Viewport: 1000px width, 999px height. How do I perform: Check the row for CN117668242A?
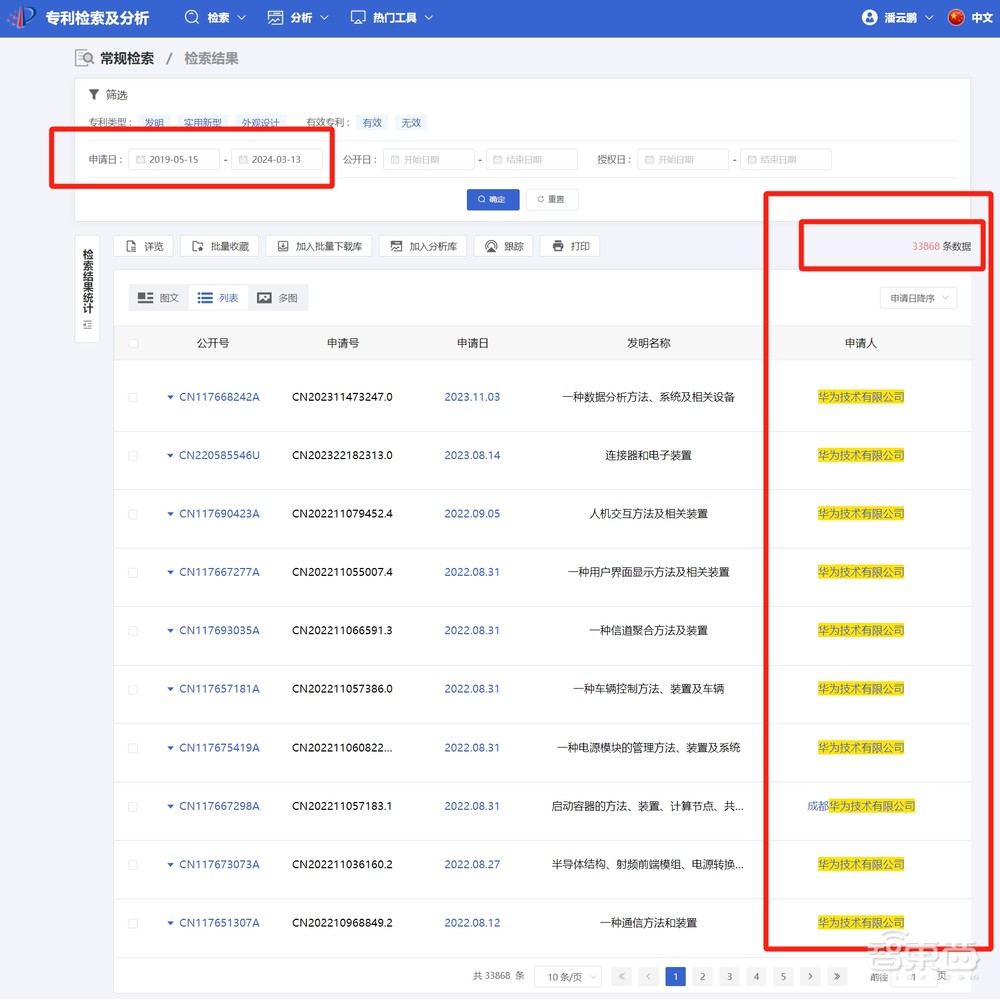[134, 397]
